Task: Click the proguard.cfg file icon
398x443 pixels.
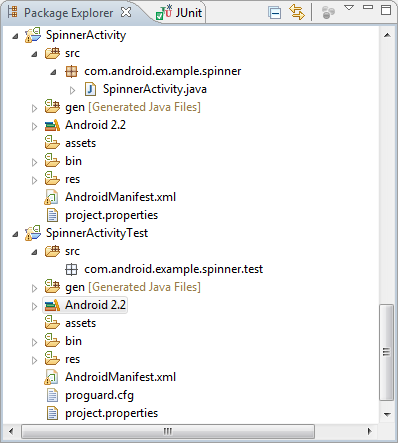Action: (x=52, y=395)
